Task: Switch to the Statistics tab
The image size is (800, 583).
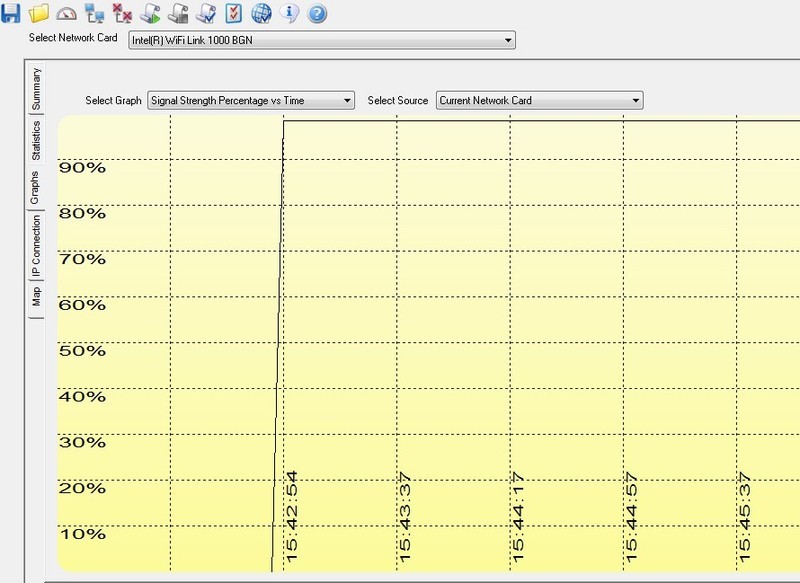Action: point(37,141)
